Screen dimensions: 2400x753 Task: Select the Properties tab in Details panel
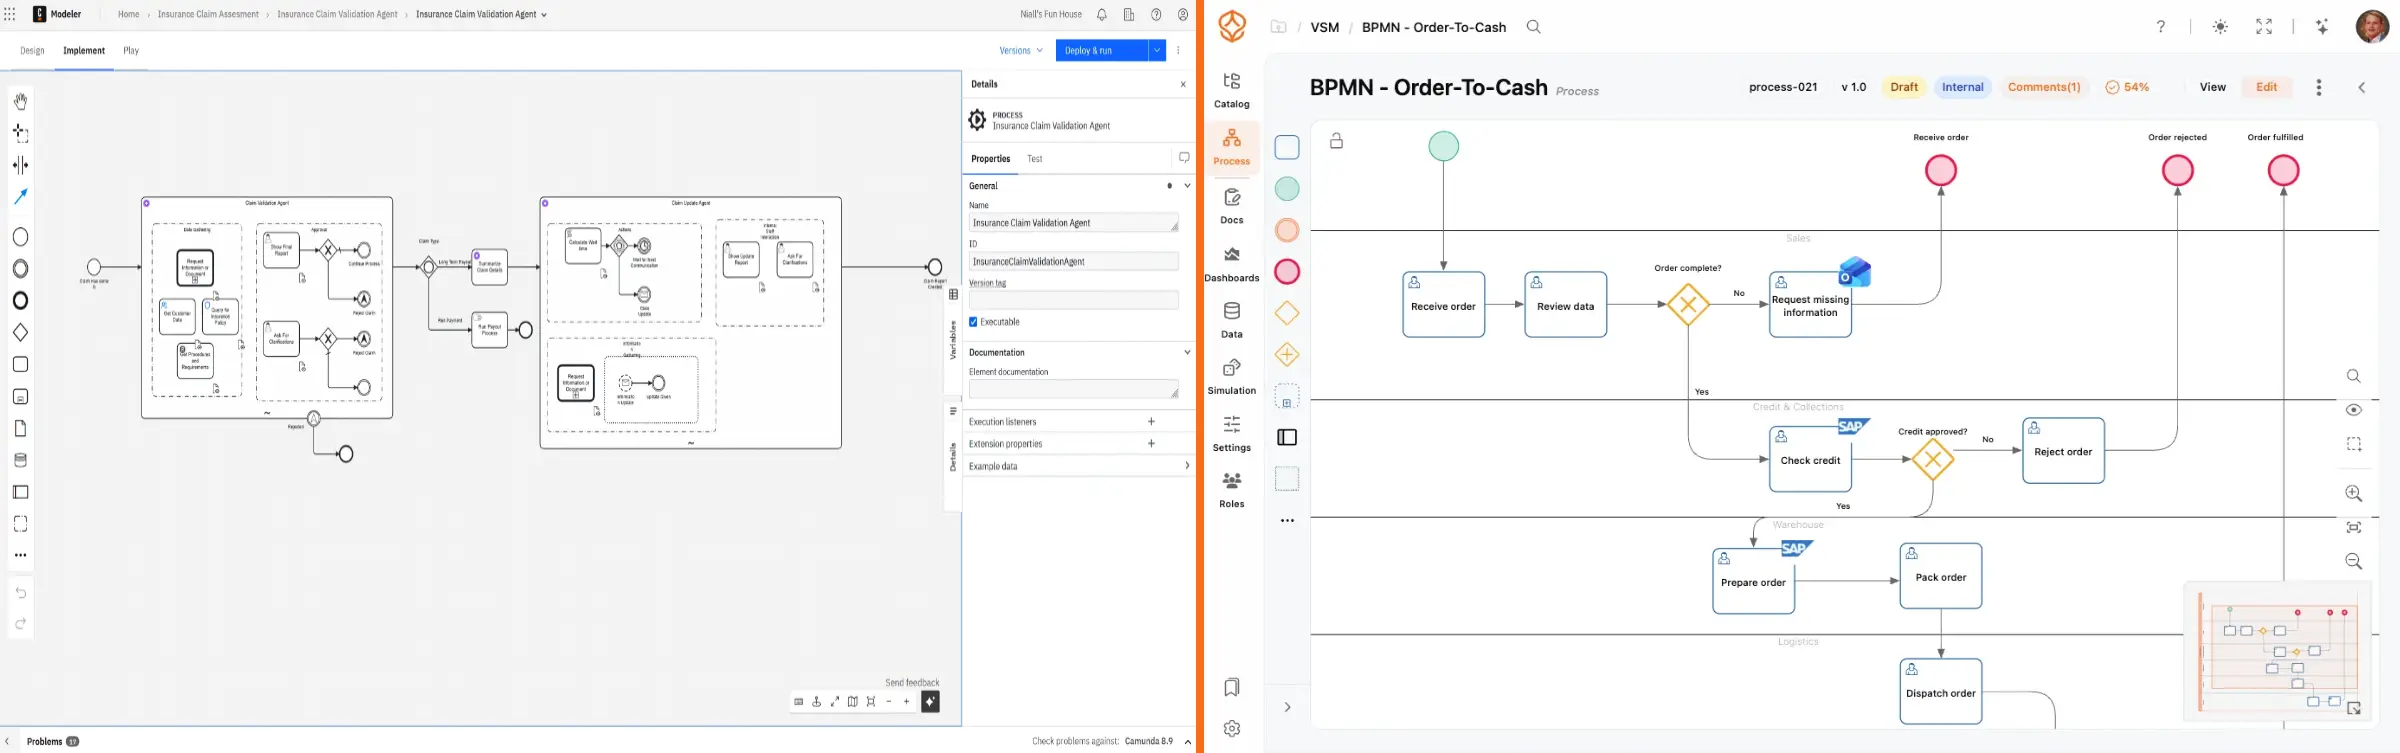point(990,159)
